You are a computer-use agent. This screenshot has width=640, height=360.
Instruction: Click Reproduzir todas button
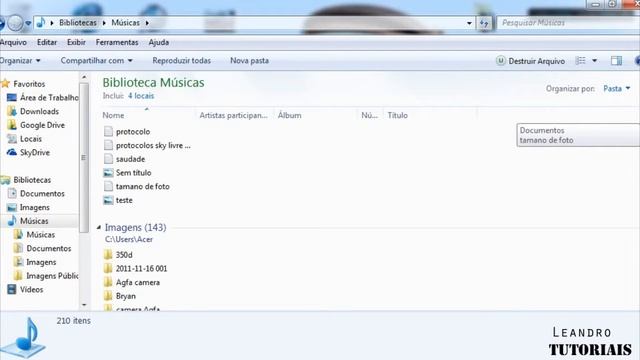pyautogui.click(x=182, y=61)
